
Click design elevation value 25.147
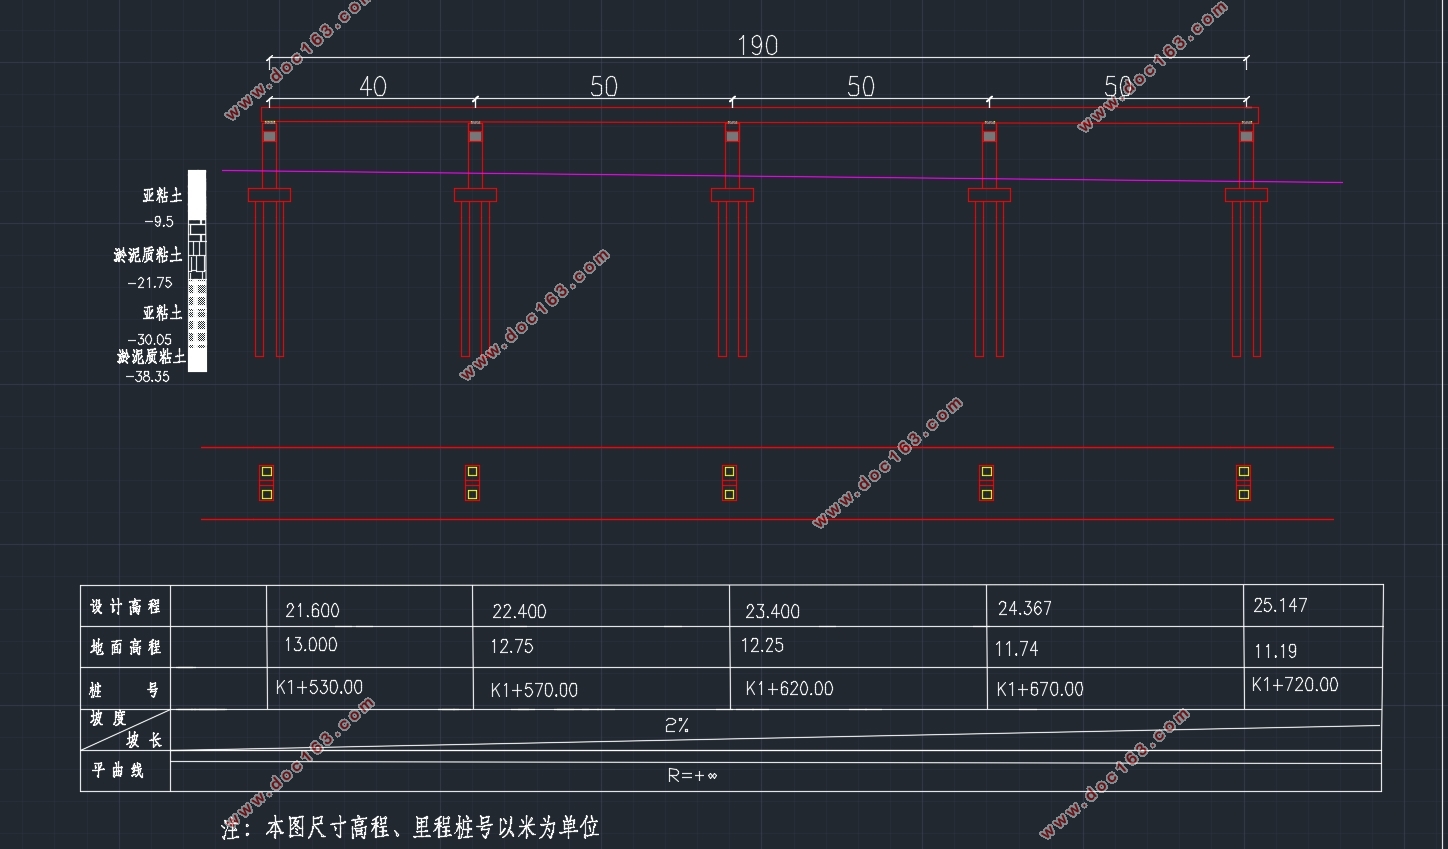click(1280, 605)
